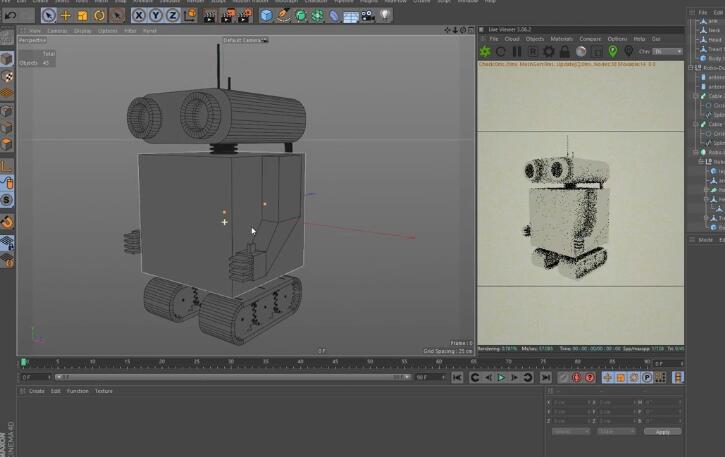Click Live Viewer region render icon
Image resolution: width=725 pixels, height=457 pixels.
tap(533, 51)
